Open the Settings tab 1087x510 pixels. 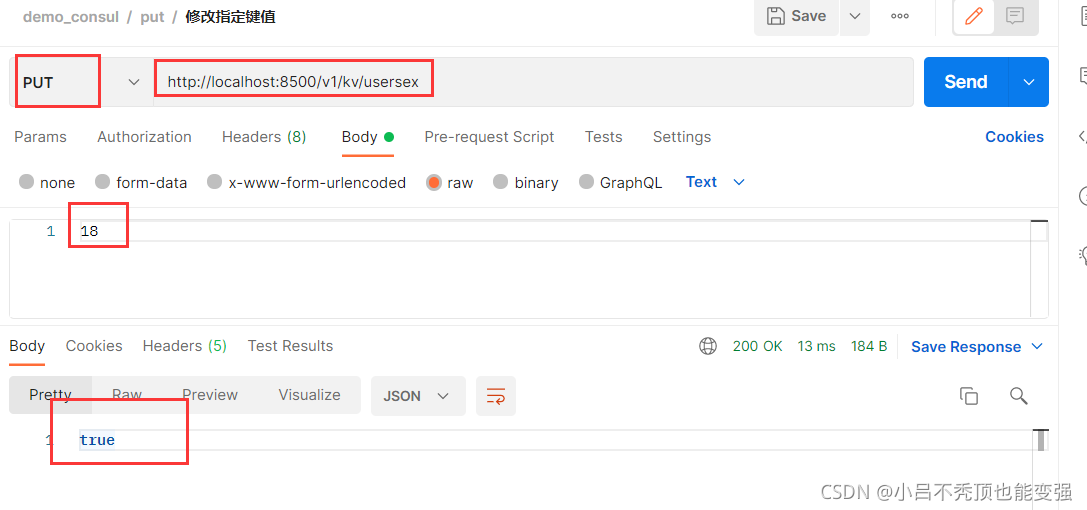[681, 137]
